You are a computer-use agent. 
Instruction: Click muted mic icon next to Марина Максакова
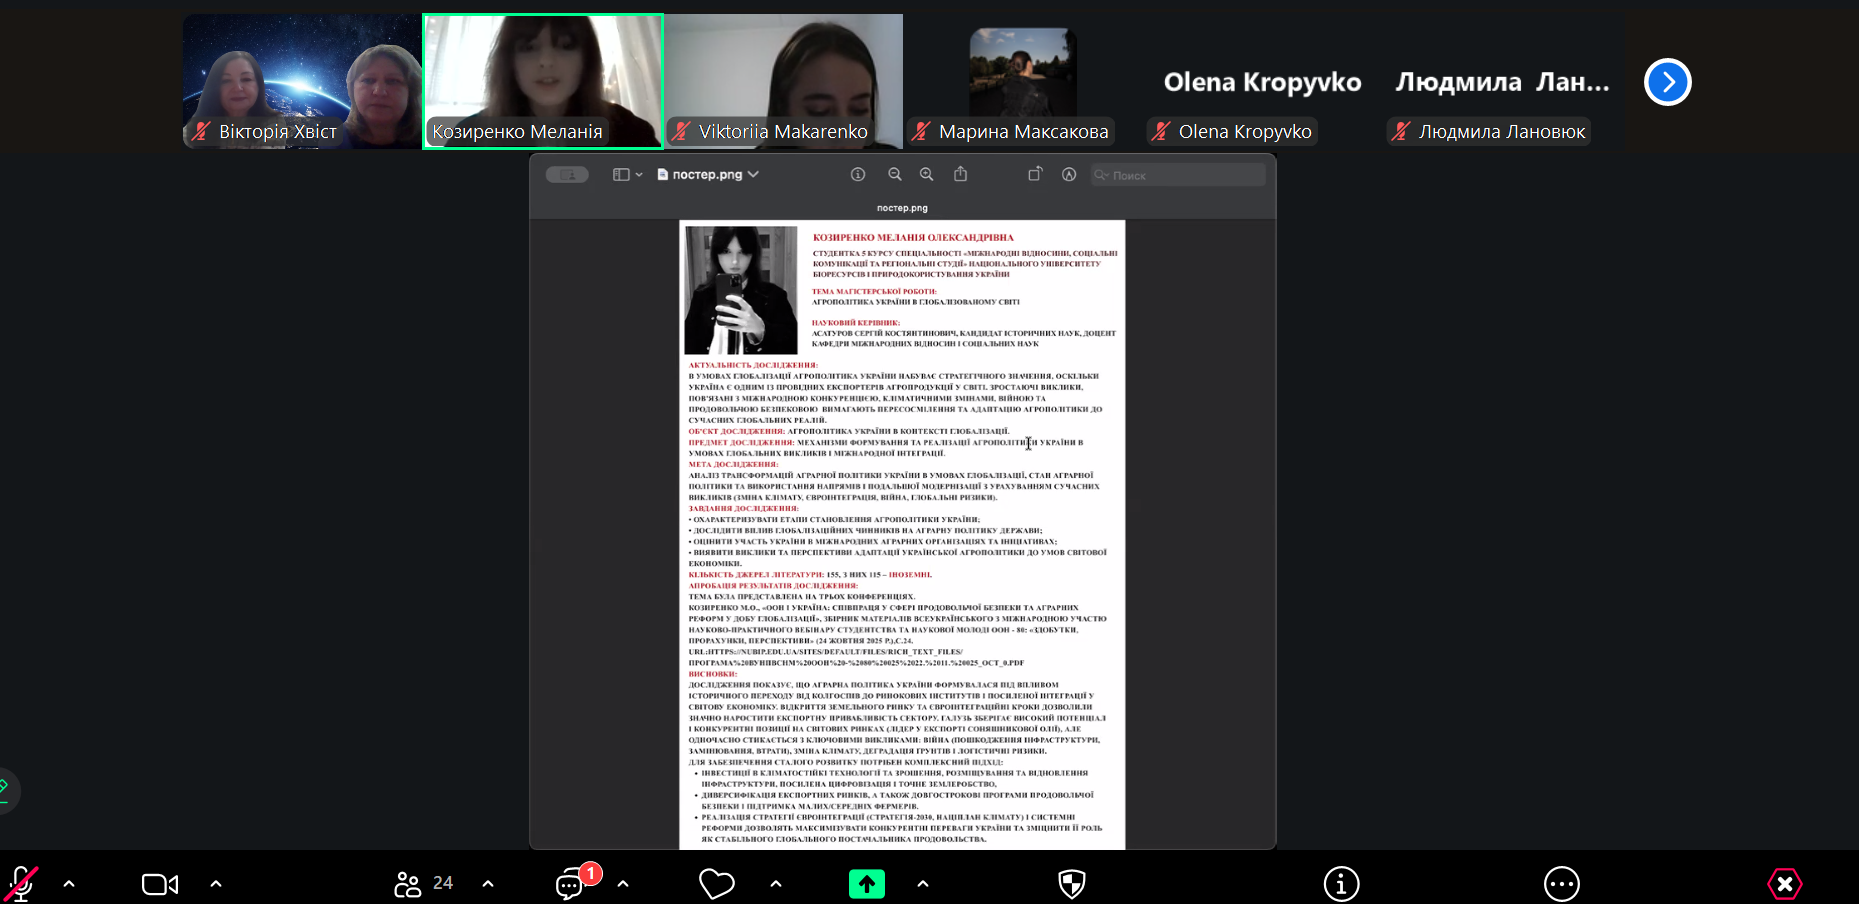tap(921, 131)
